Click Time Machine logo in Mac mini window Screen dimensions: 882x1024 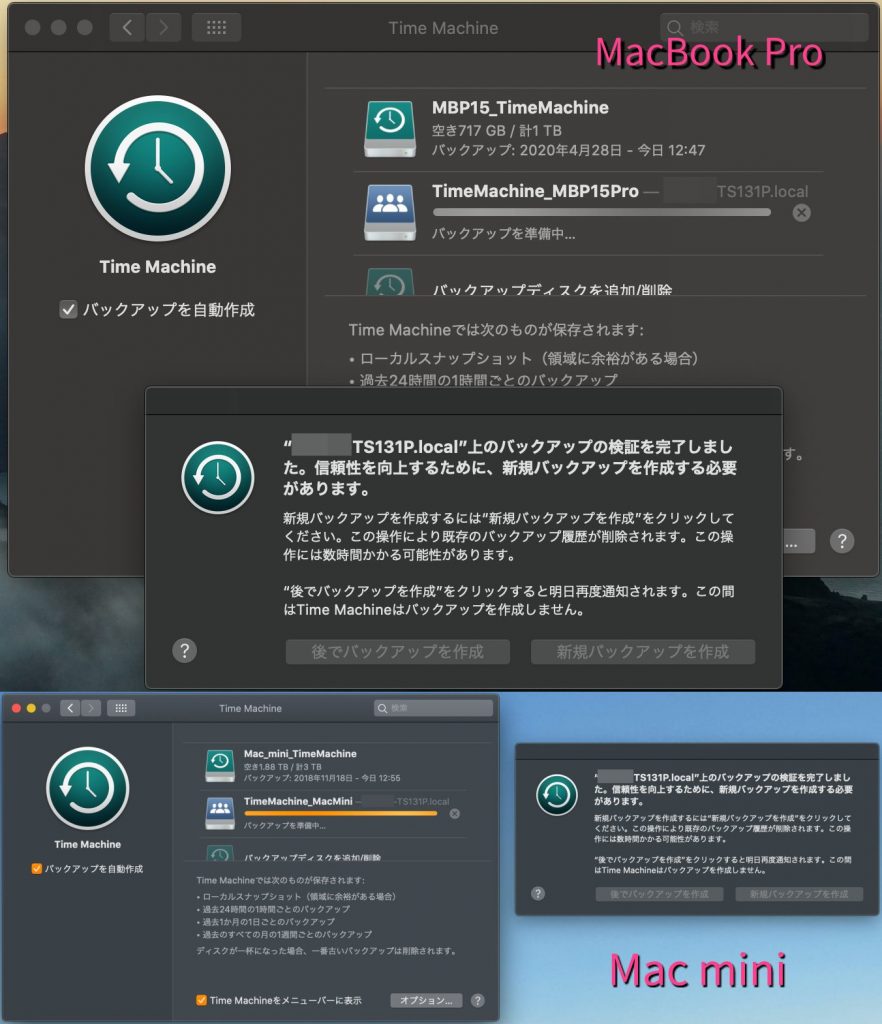coord(87,788)
